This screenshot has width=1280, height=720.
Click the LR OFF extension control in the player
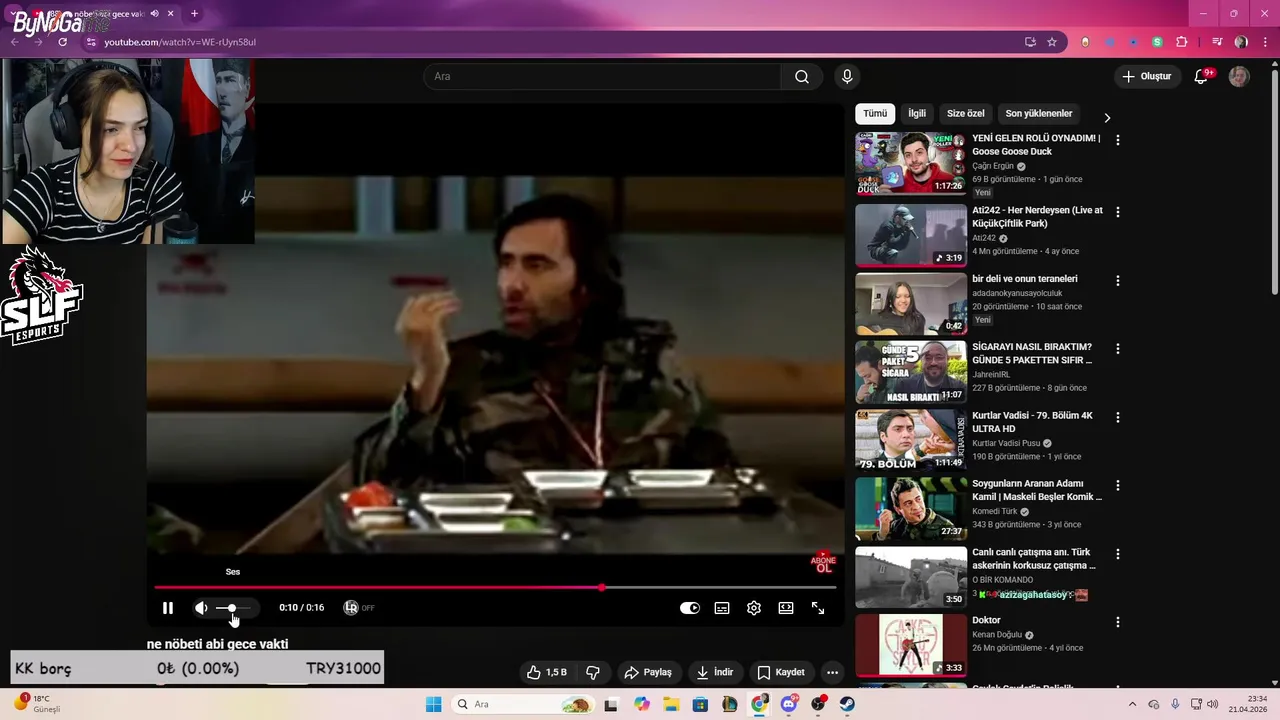pos(359,608)
